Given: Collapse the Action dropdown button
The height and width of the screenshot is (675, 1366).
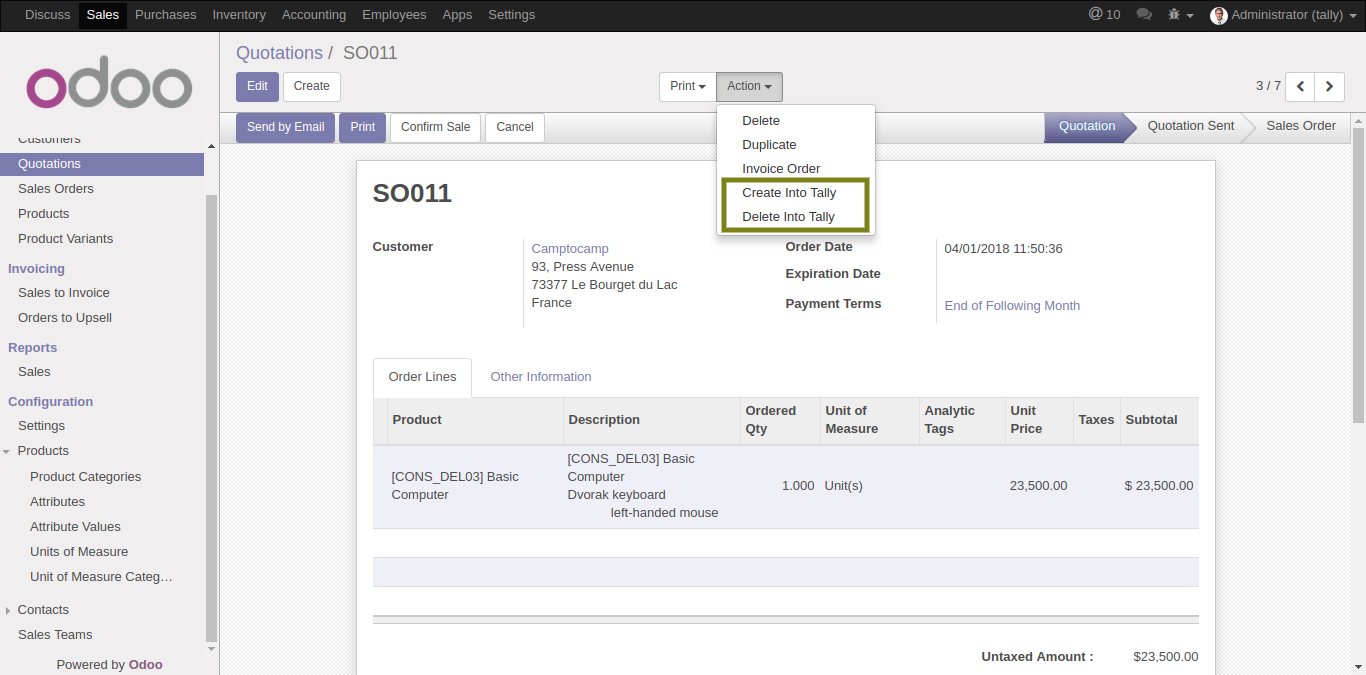Looking at the screenshot, I should tap(749, 87).
